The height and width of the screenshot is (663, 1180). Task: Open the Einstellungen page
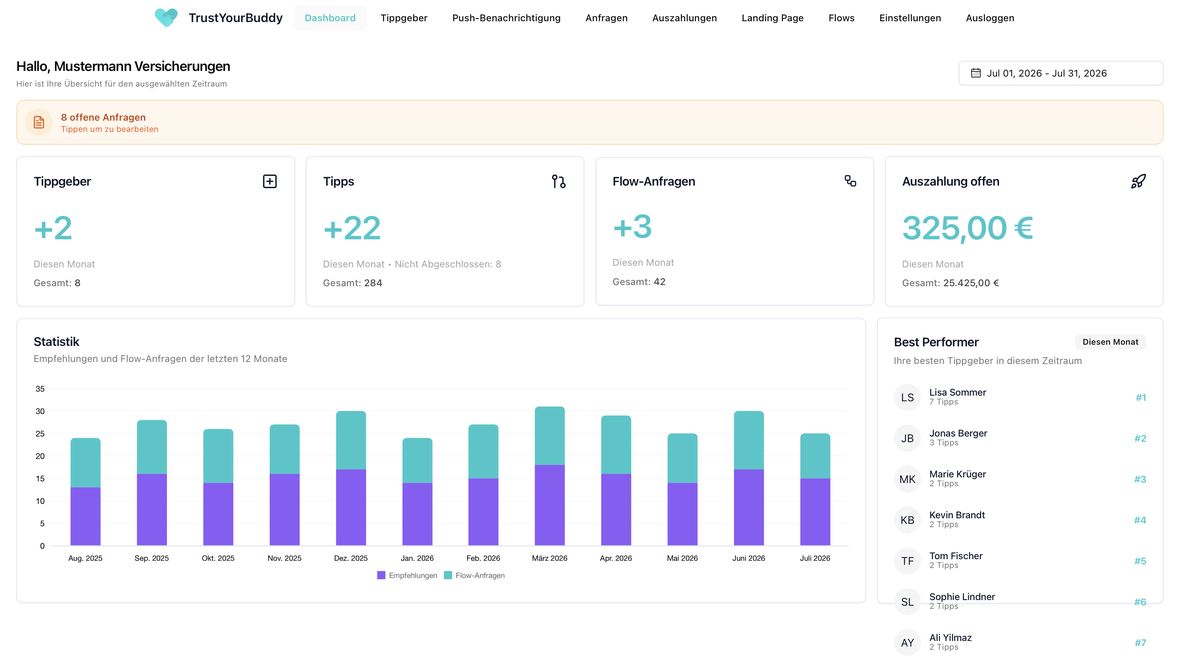click(x=910, y=18)
